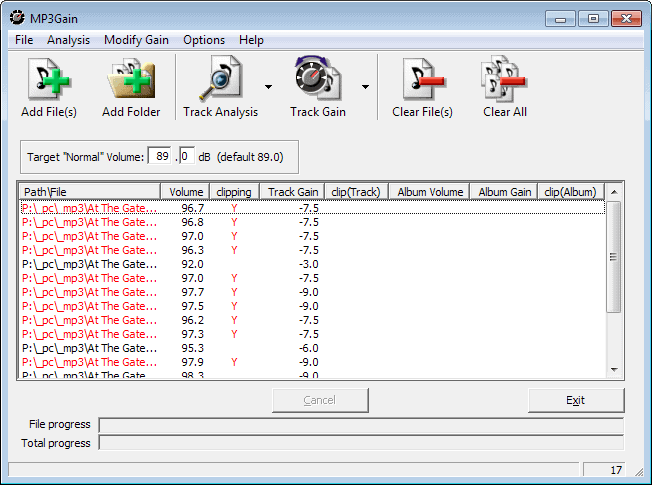This screenshot has height=485, width=652.
Task: Expand the Track Gain dropdown arrow
Action: click(366, 87)
